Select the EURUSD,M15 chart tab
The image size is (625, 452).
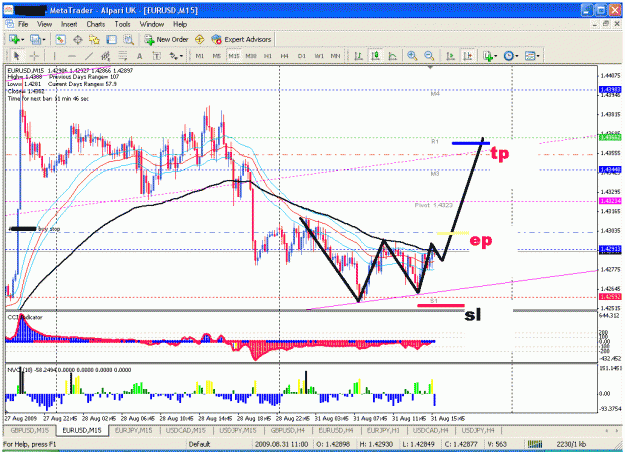pyautogui.click(x=82, y=430)
